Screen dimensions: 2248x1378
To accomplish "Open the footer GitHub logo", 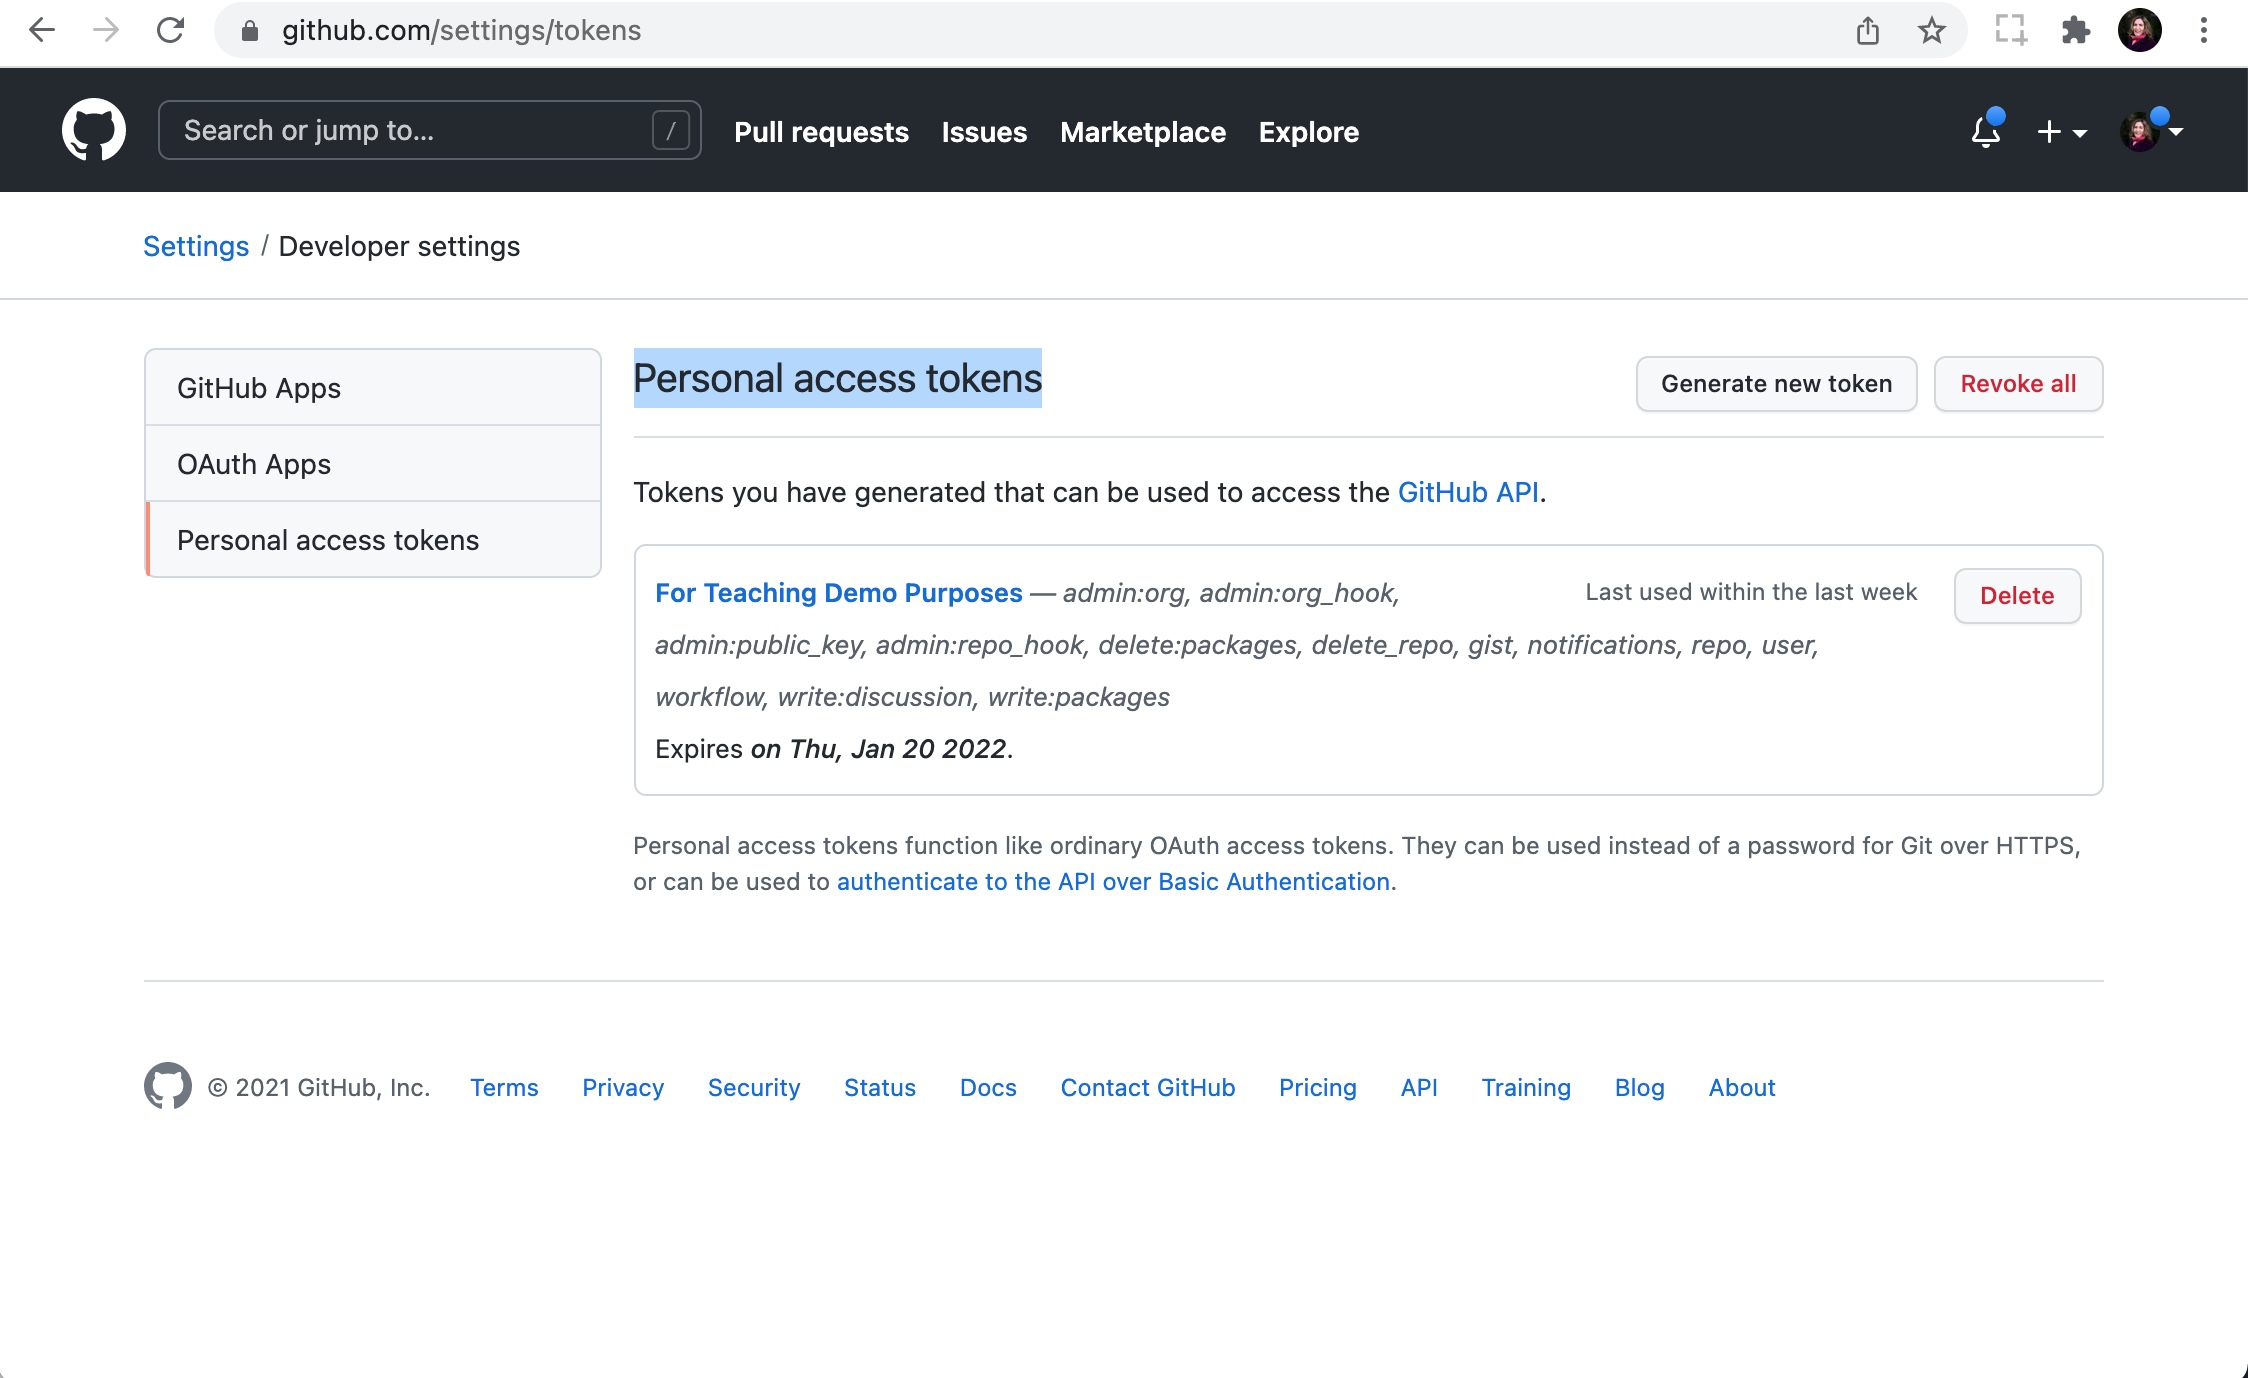I will coord(166,1086).
